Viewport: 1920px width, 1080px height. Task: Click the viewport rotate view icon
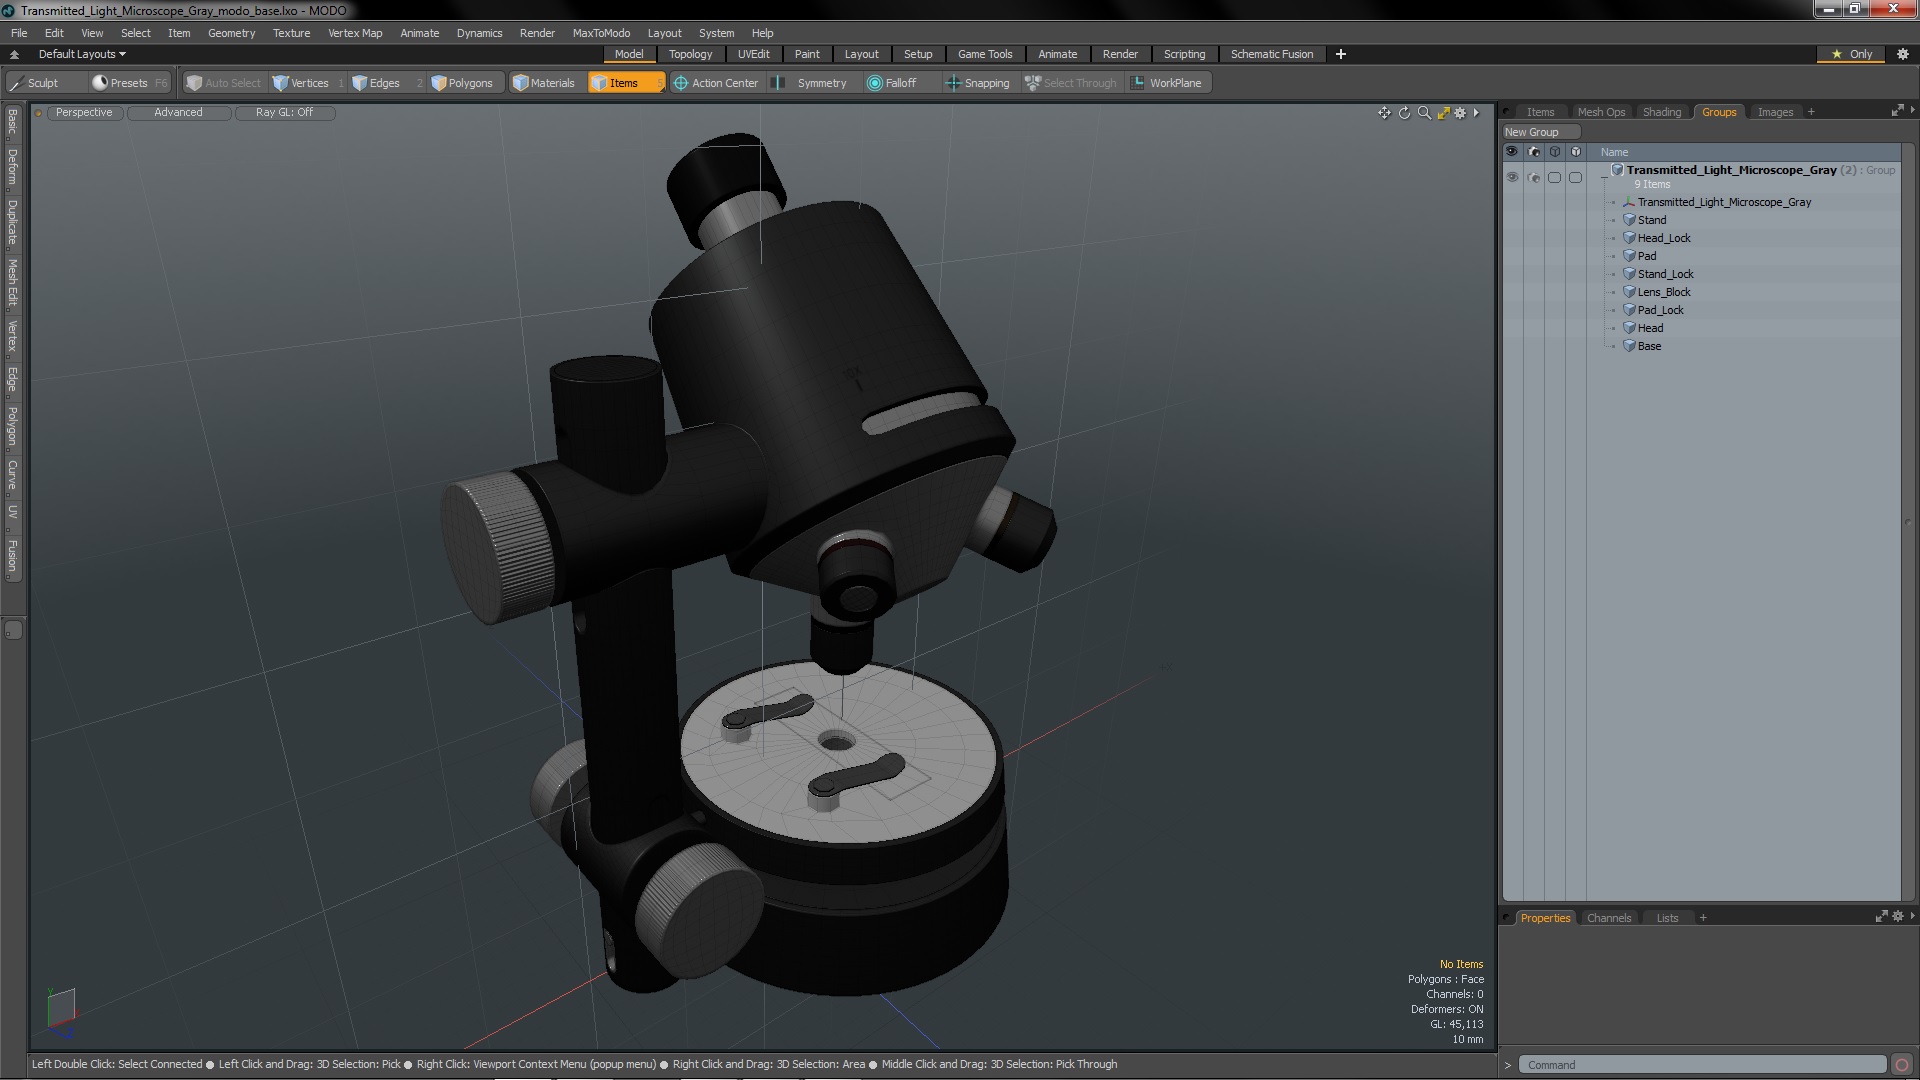[x=1404, y=113]
